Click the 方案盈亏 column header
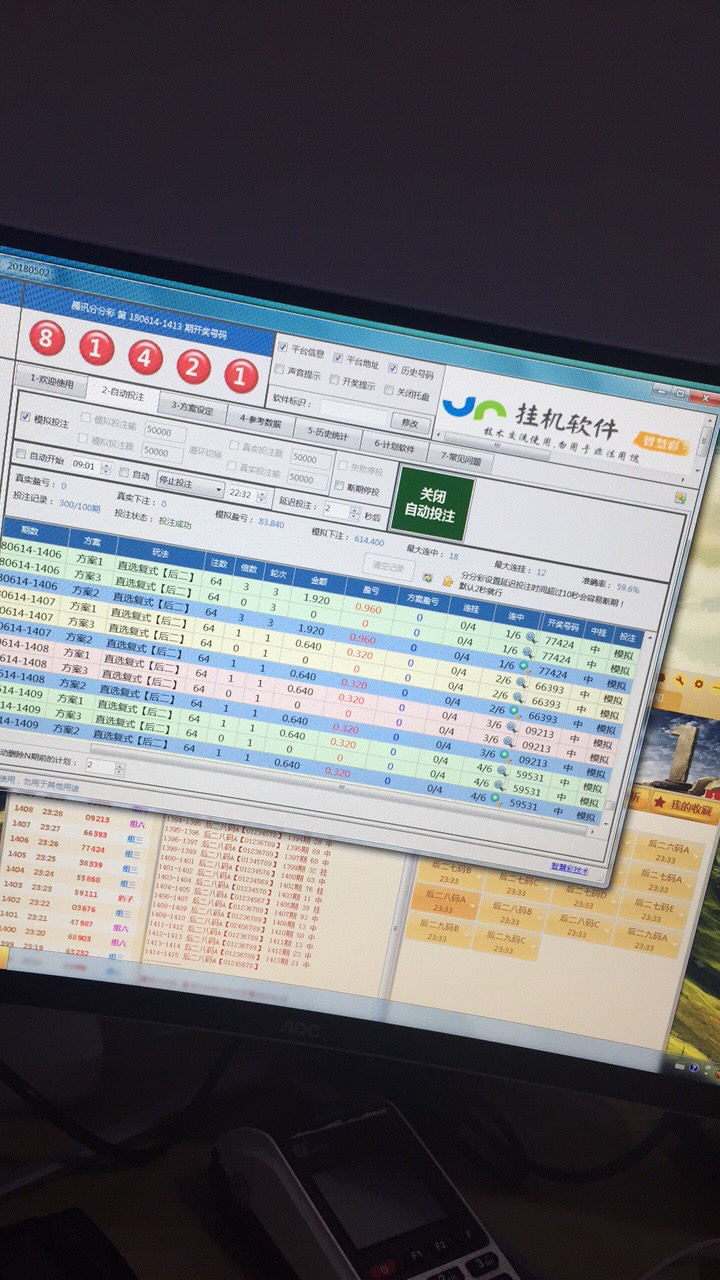This screenshot has height=1280, width=720. 420,599
